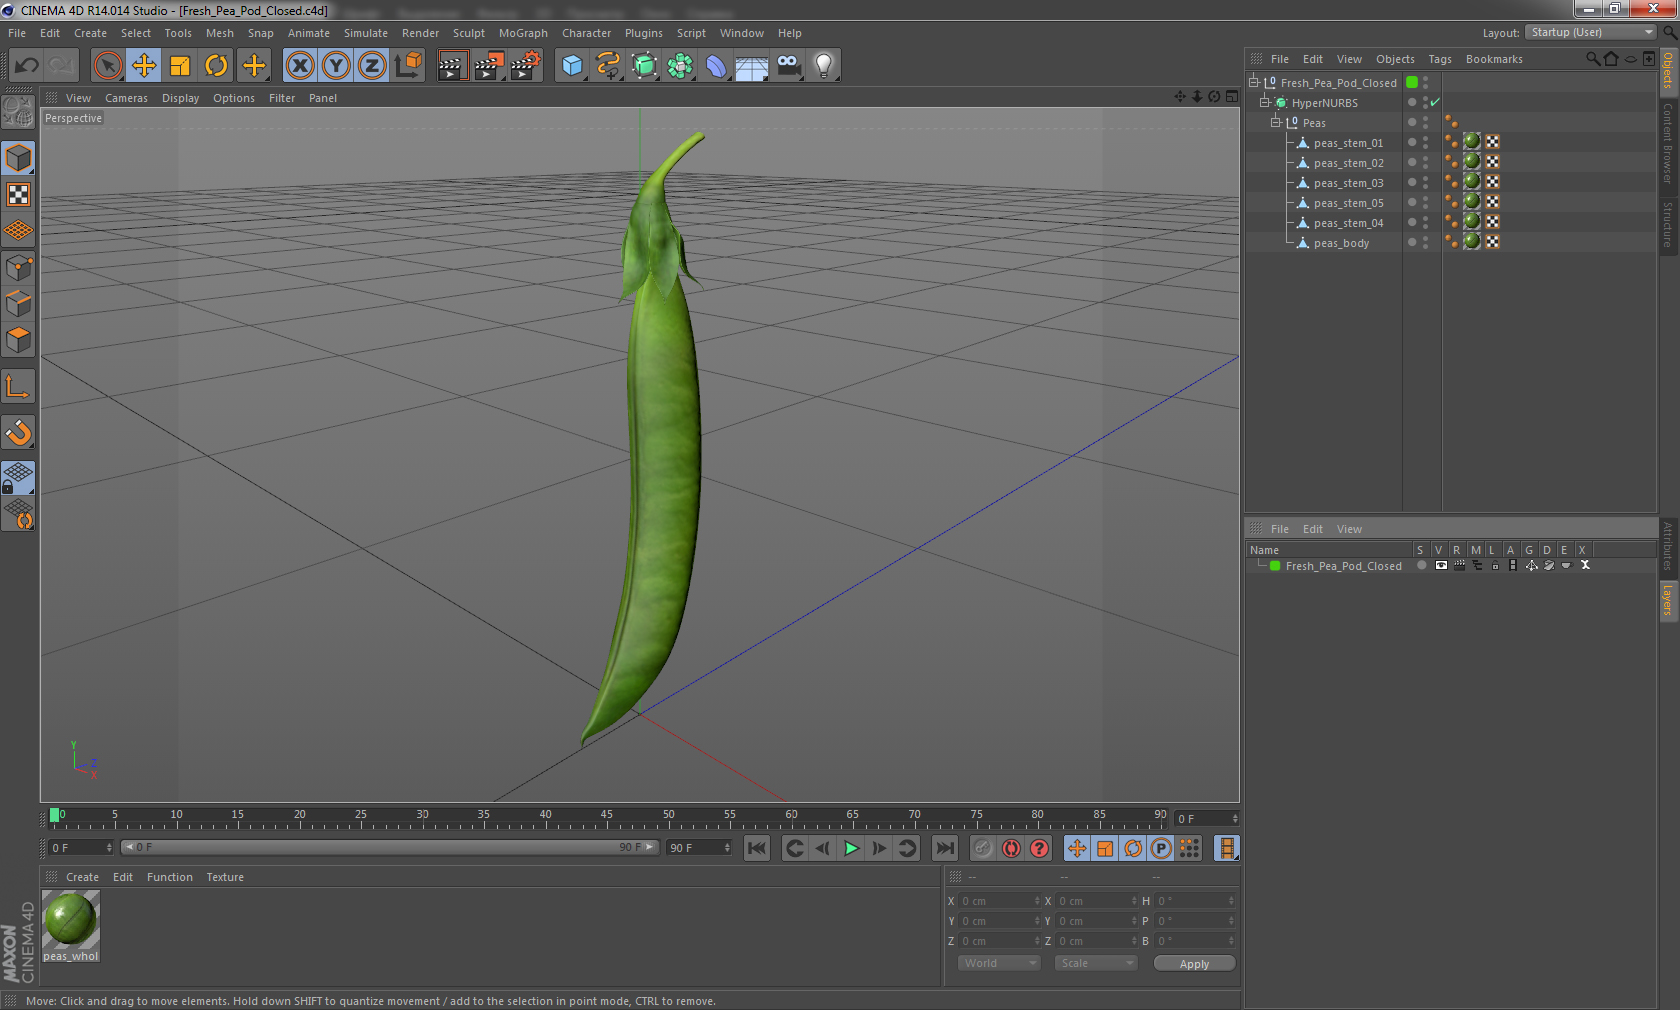1680x1010 pixels.
Task: Switch to Texture mode icon
Action: point(18,195)
